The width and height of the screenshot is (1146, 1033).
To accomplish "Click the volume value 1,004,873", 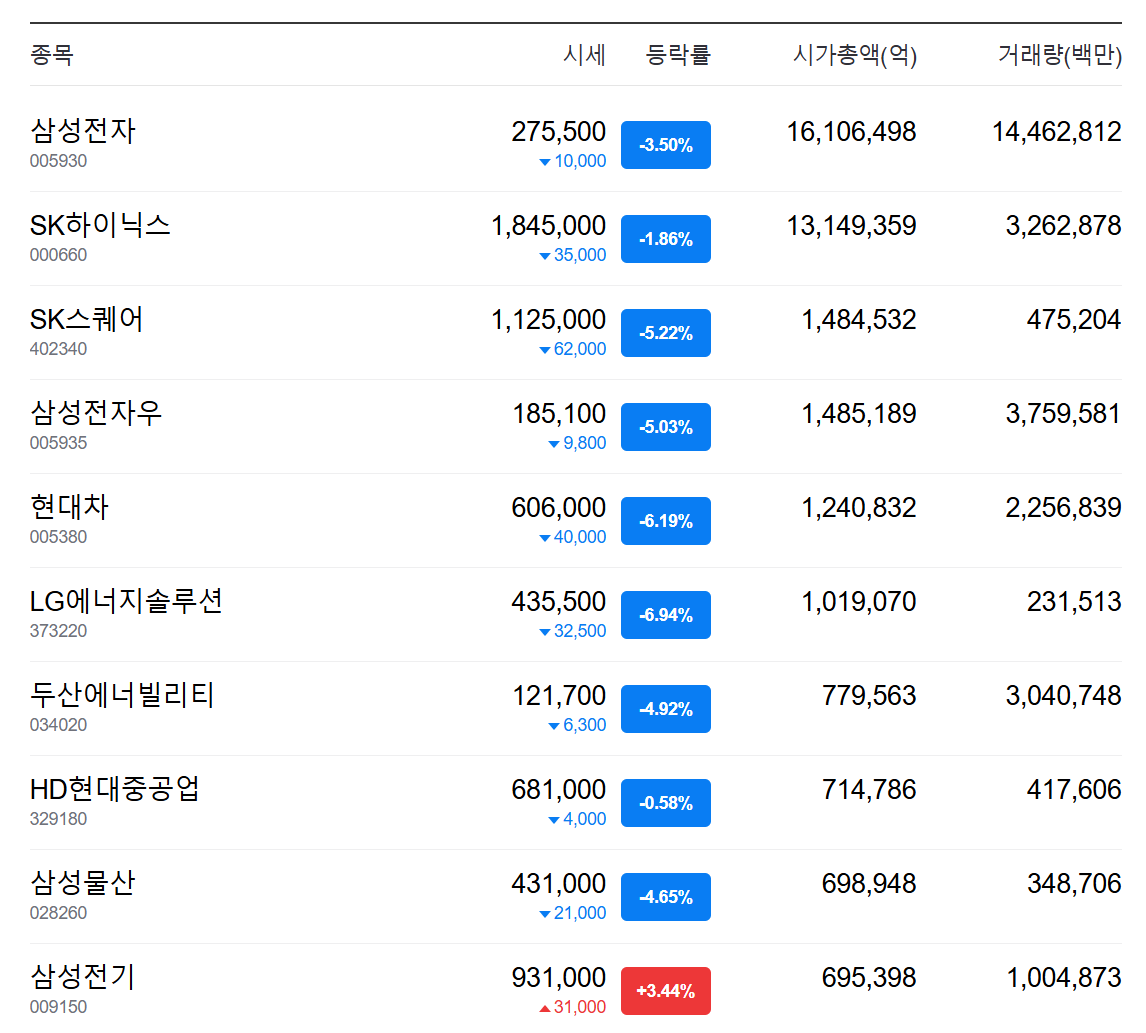I will (x=1064, y=977).
